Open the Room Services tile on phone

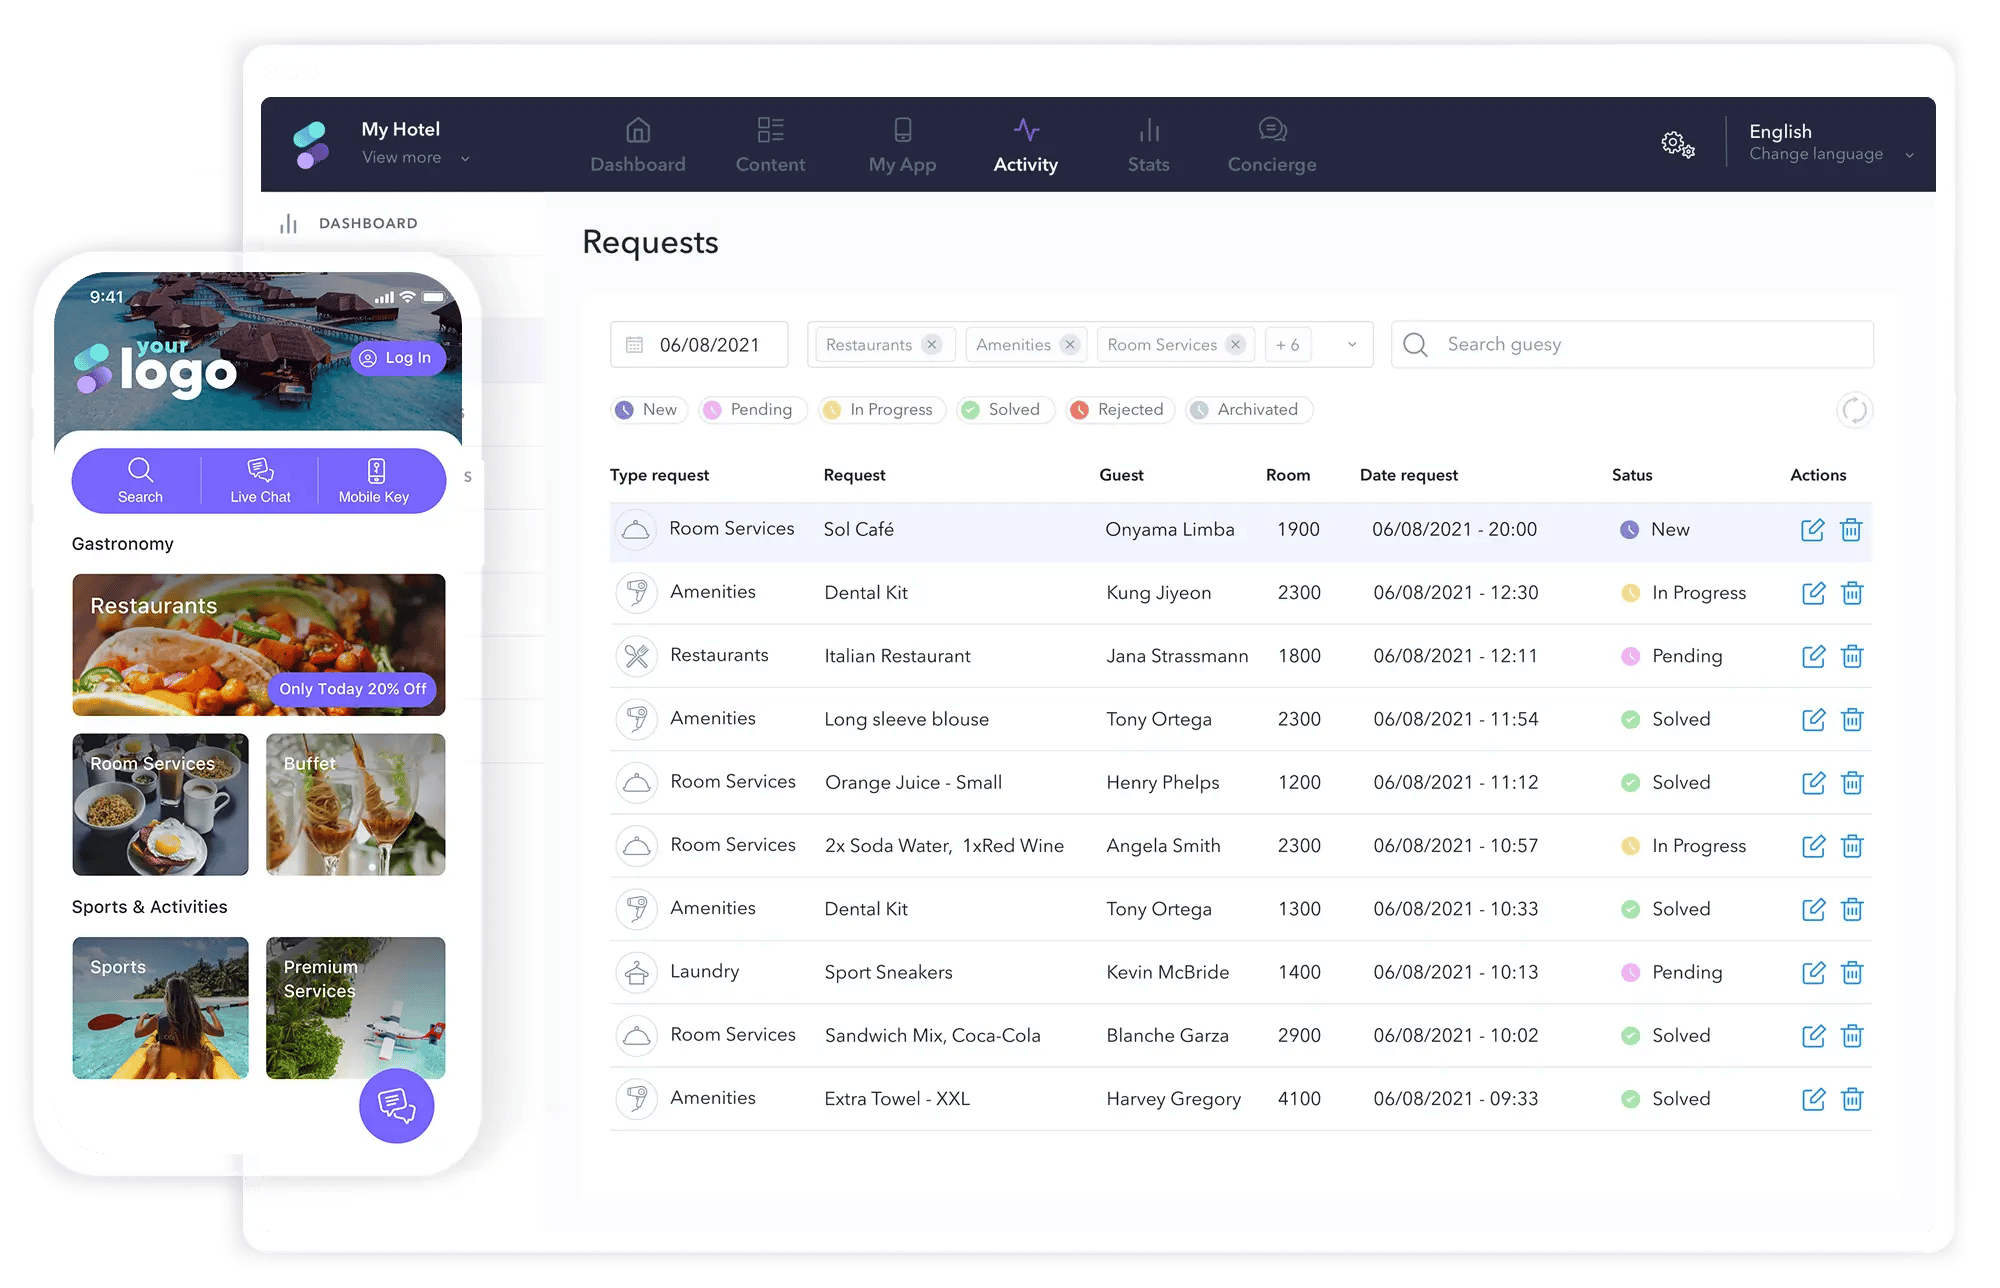[160, 805]
